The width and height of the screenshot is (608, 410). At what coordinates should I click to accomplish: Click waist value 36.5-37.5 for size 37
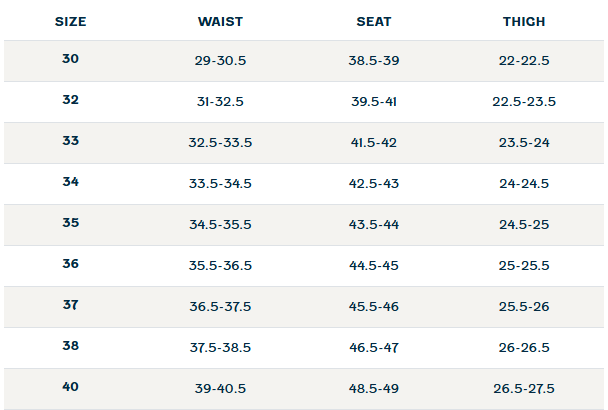point(220,307)
